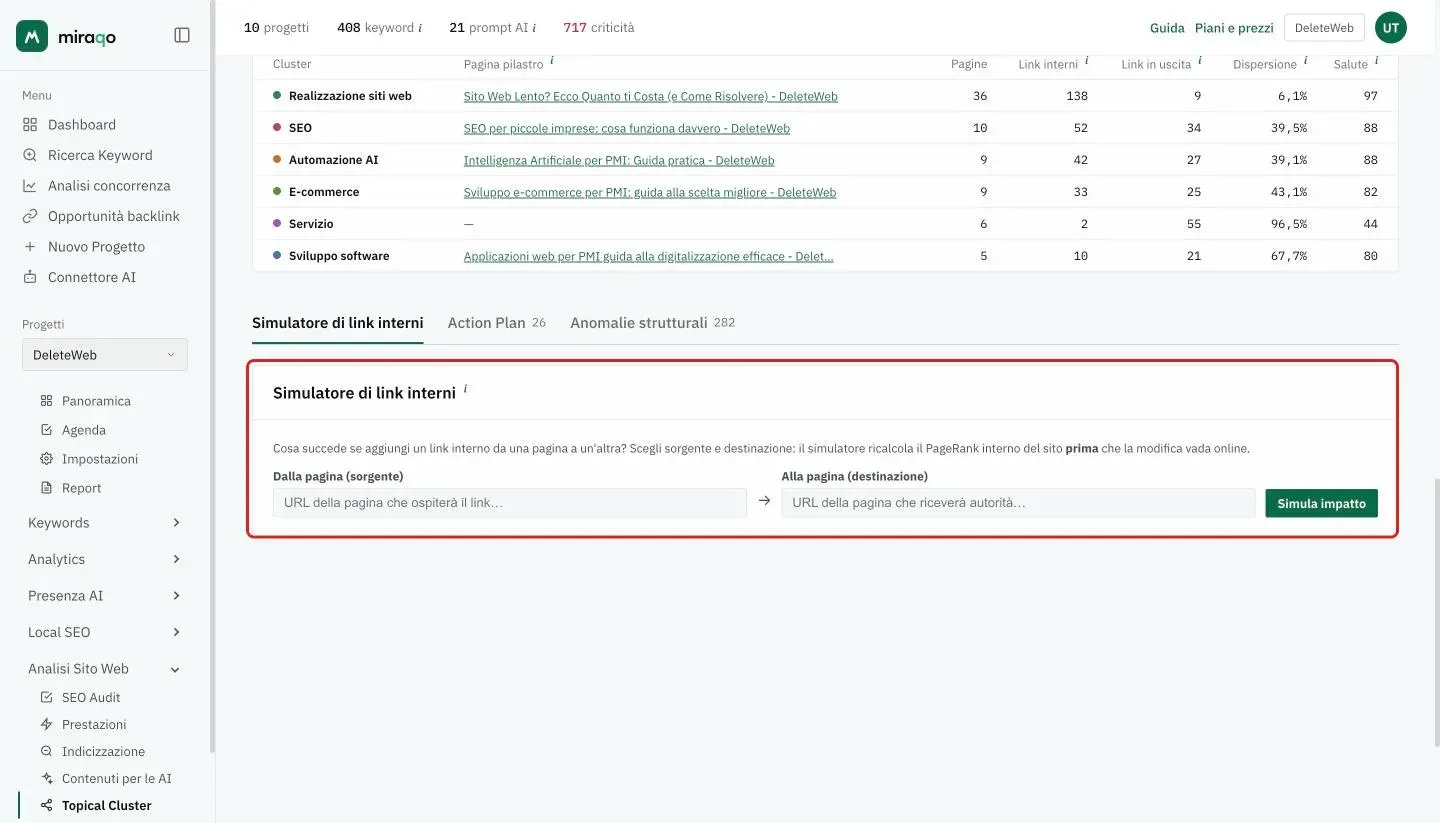The width and height of the screenshot is (1440, 823).
Task: Click the Servizio cluster name
Action: point(311,224)
